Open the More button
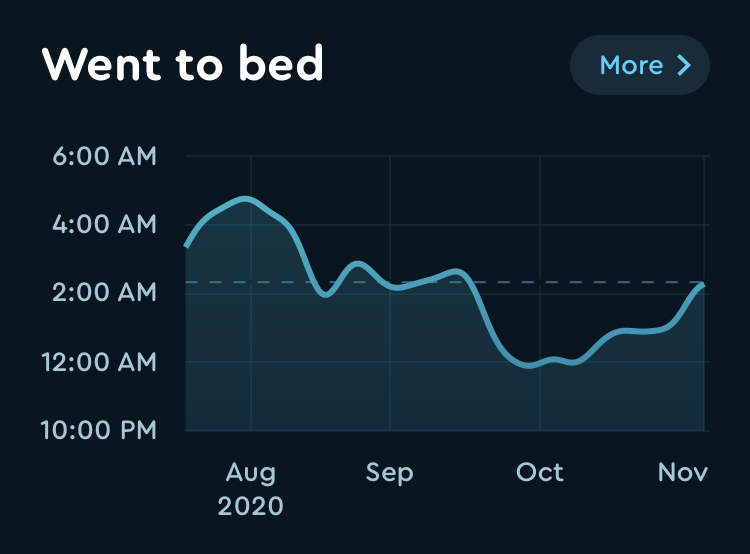Screen dimensions: 750x554 pyautogui.click(x=640, y=65)
